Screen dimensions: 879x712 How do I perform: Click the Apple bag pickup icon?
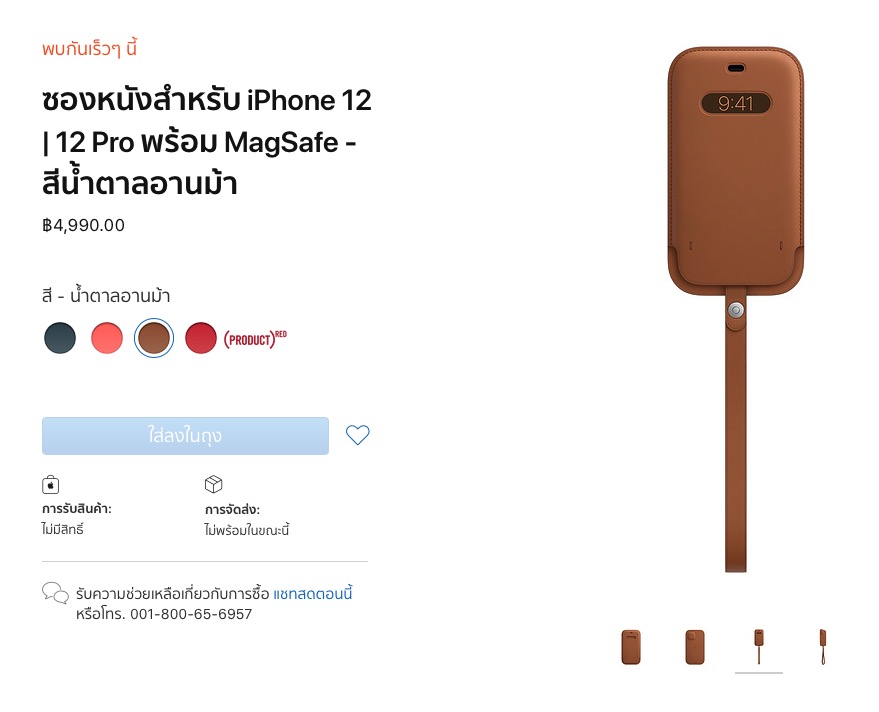[x=50, y=484]
